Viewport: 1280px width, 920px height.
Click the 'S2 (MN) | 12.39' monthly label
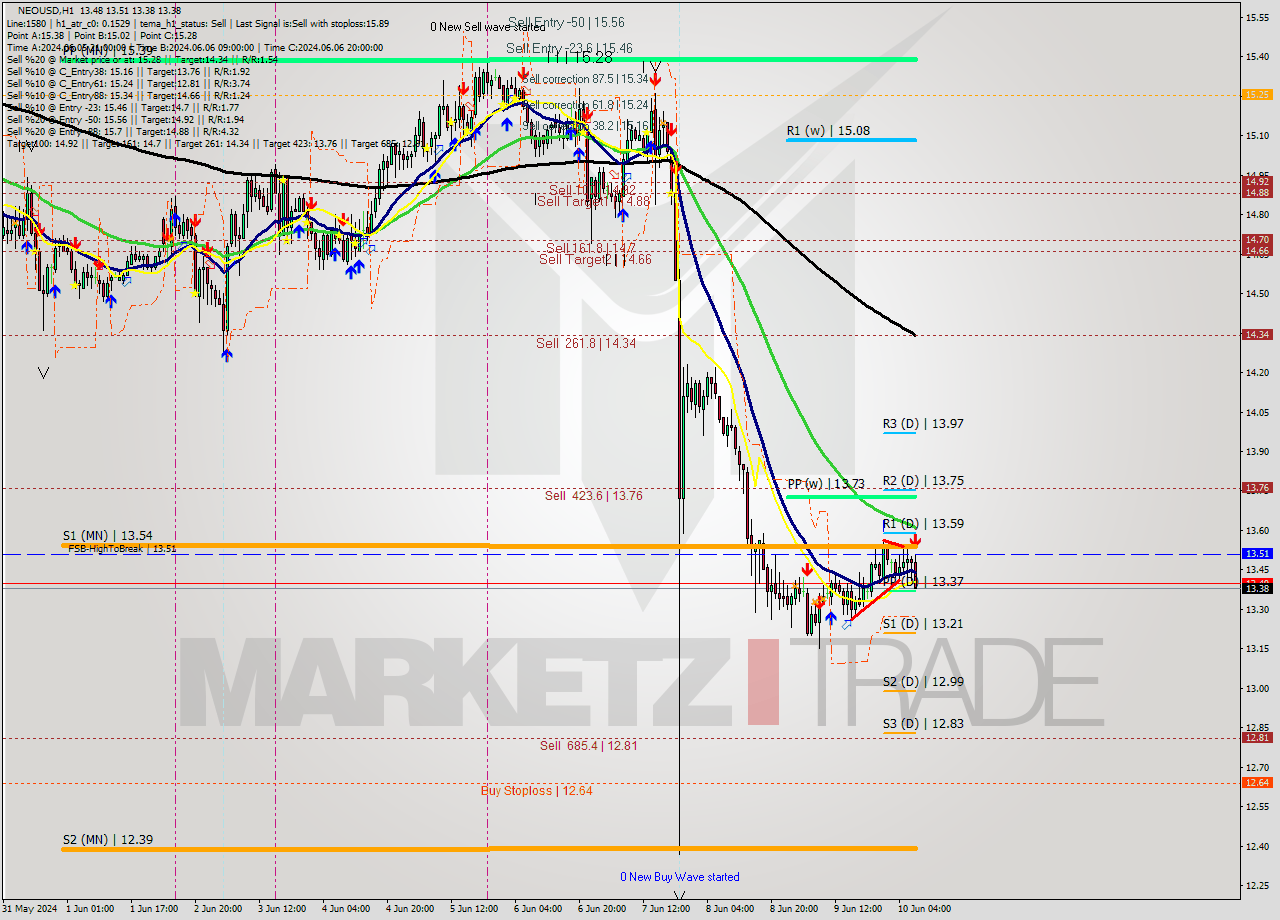point(107,840)
